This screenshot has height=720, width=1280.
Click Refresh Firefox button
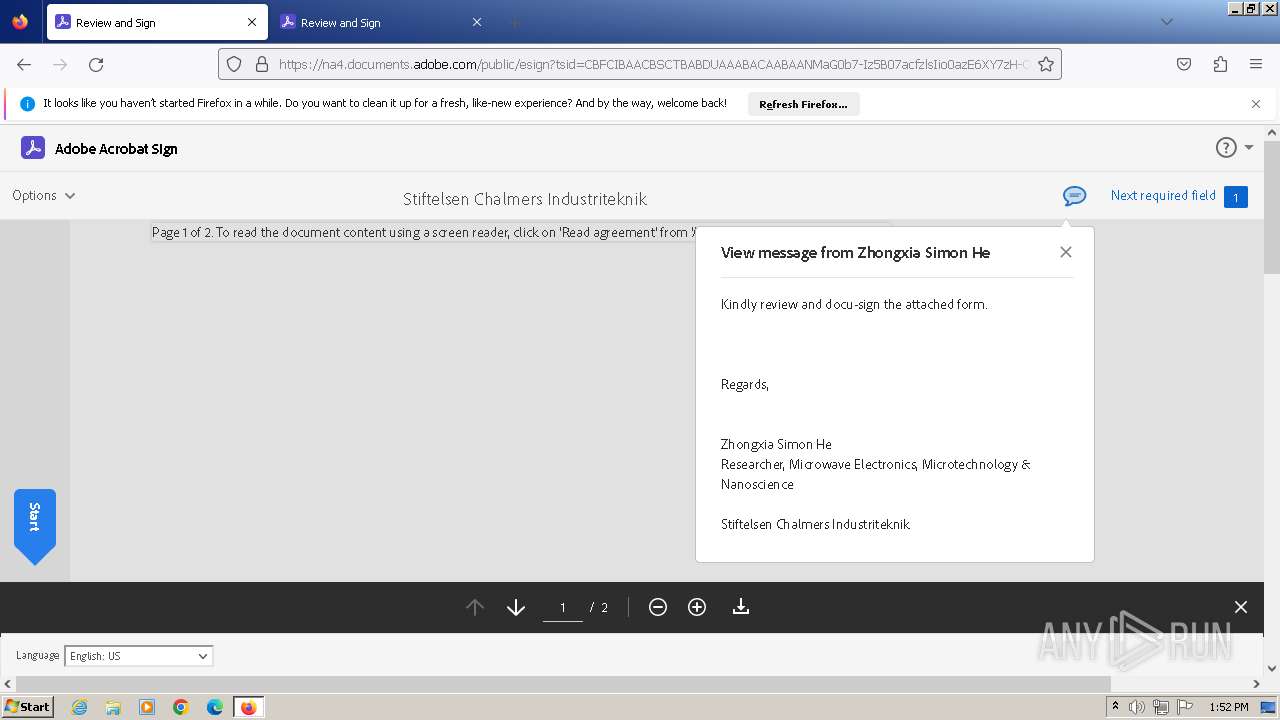pyautogui.click(x=803, y=104)
